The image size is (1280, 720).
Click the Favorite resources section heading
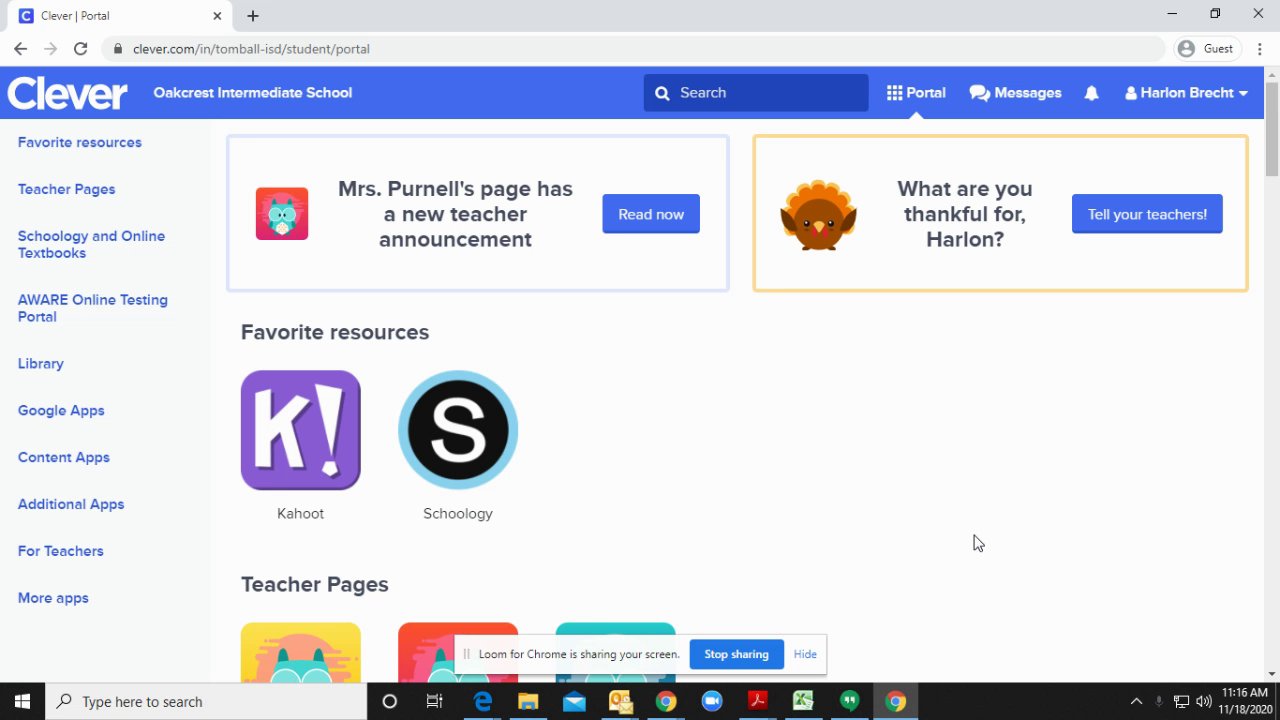point(335,332)
